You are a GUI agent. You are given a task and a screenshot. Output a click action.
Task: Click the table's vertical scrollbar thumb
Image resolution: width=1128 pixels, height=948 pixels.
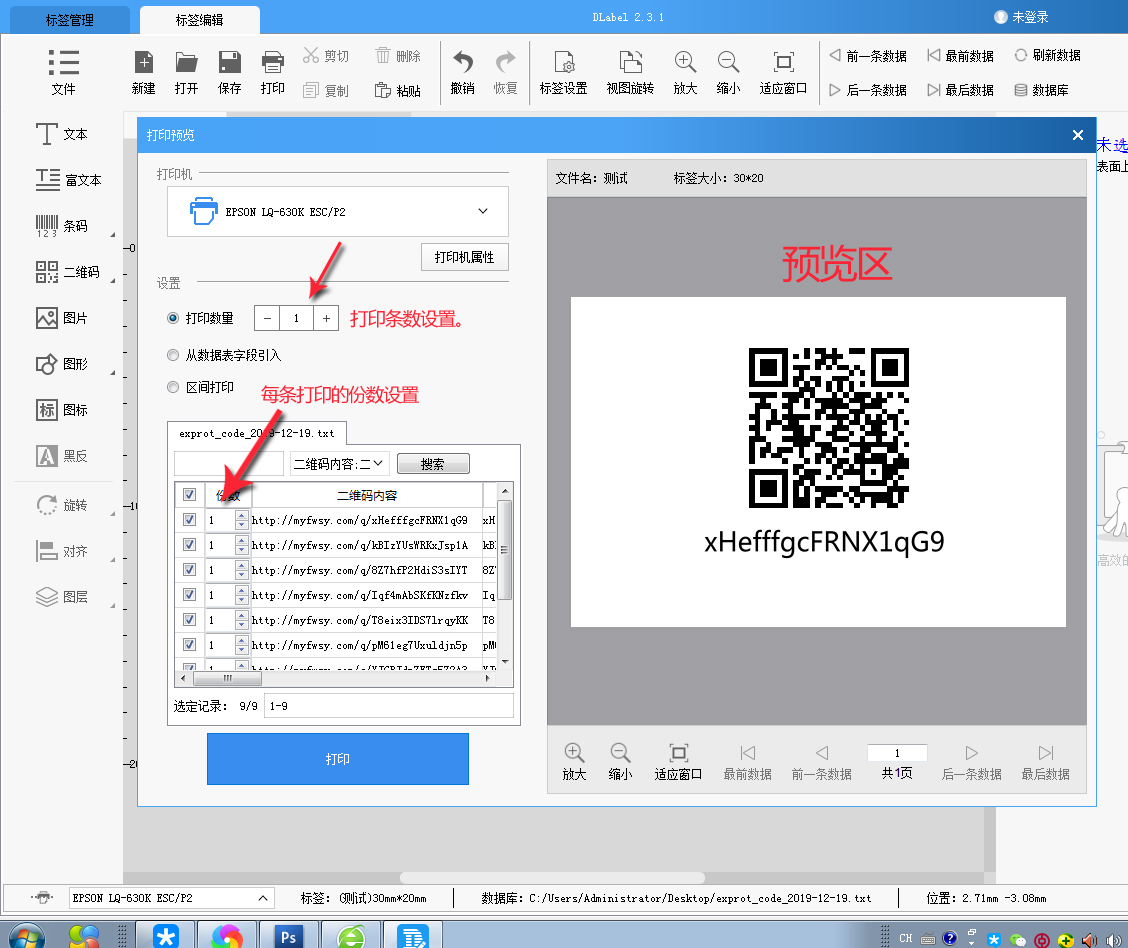point(505,550)
